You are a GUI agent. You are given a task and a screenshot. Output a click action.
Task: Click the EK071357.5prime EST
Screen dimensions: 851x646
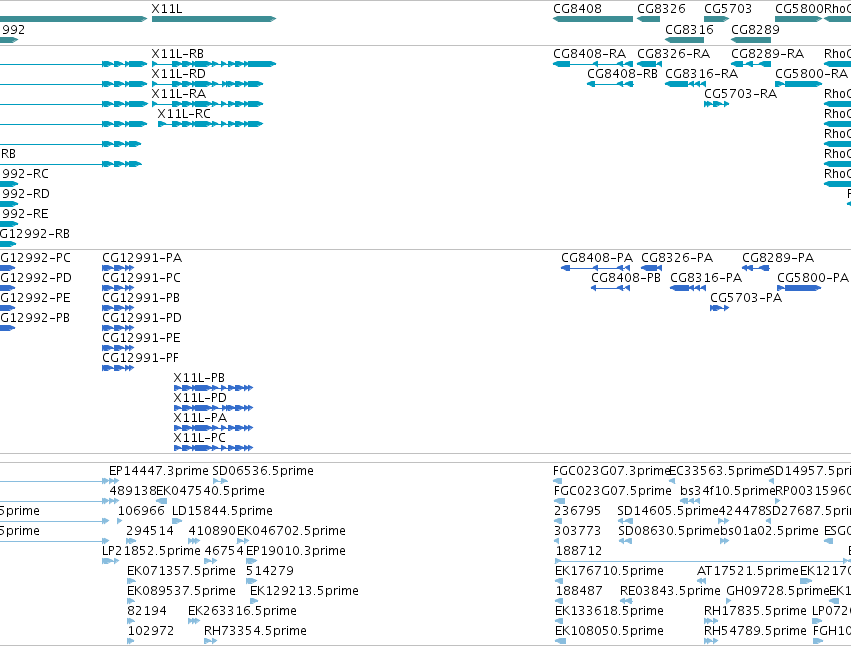131,581
